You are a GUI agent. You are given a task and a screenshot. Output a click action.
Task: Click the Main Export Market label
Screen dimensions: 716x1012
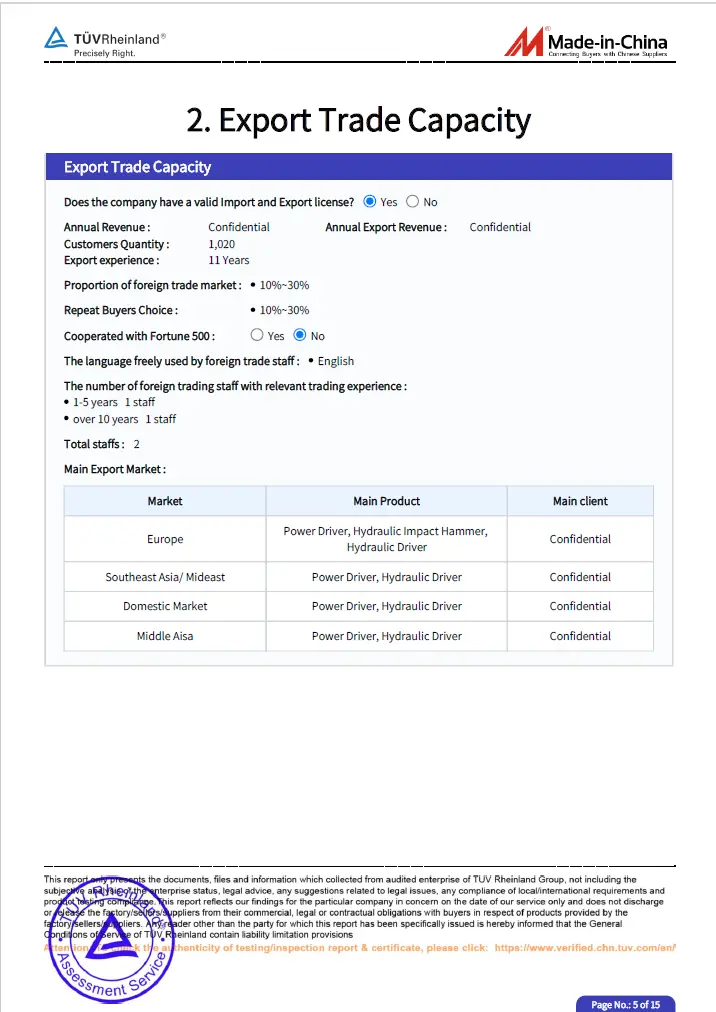point(114,469)
